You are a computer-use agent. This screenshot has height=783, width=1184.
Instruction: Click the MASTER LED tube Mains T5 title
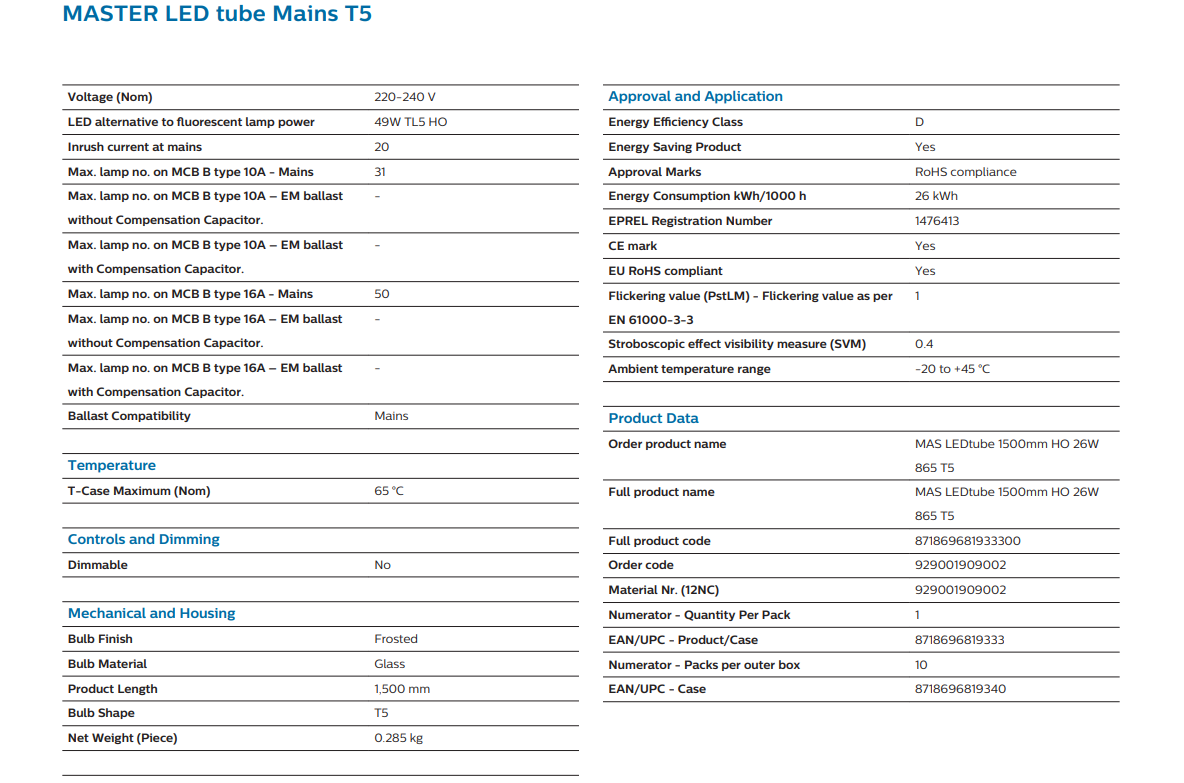[x=217, y=15]
